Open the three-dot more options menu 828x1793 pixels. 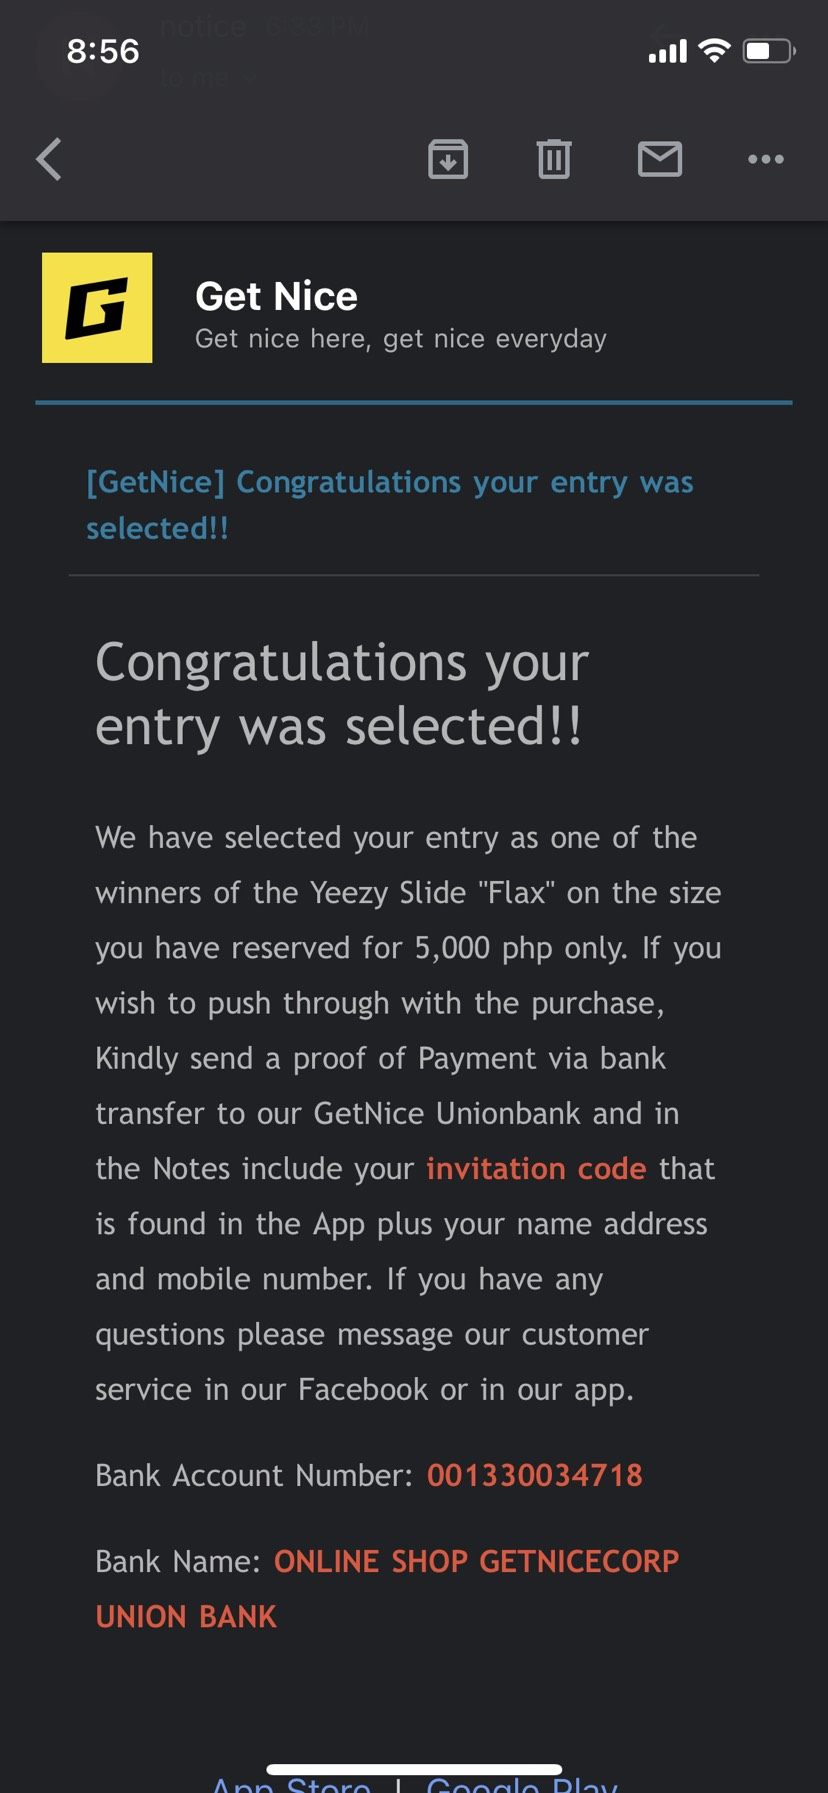pyautogui.click(x=766, y=159)
